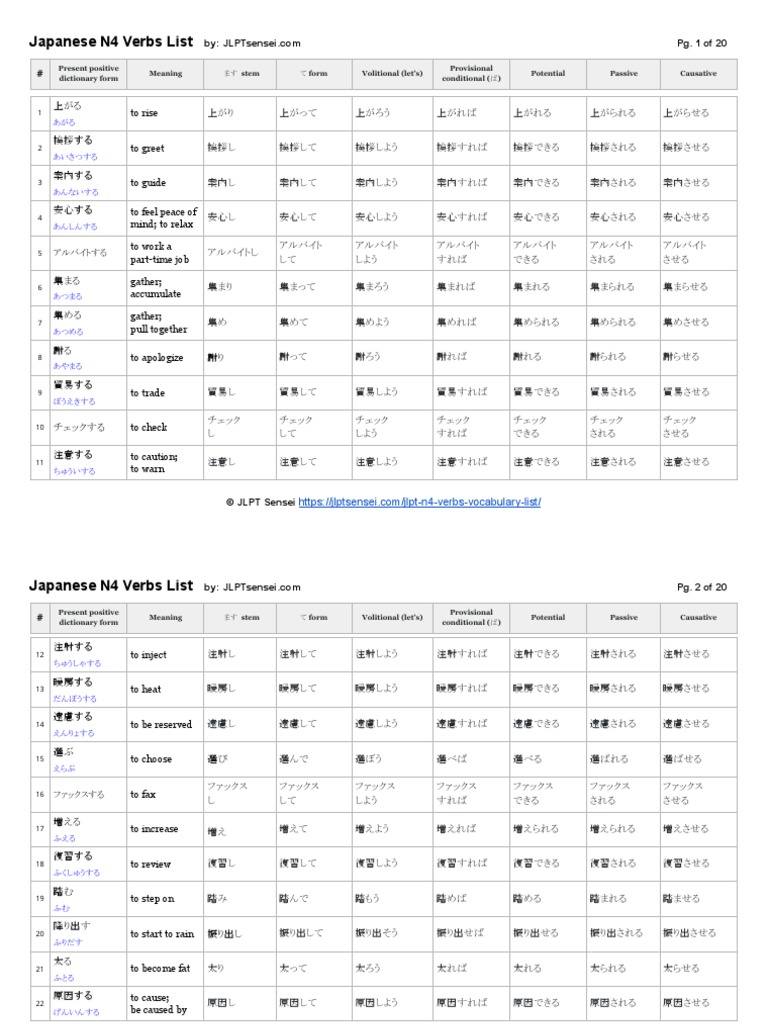Select the ファックスする dictionary form cell
Viewport: 768px width, 1024px height.
click(x=88, y=794)
